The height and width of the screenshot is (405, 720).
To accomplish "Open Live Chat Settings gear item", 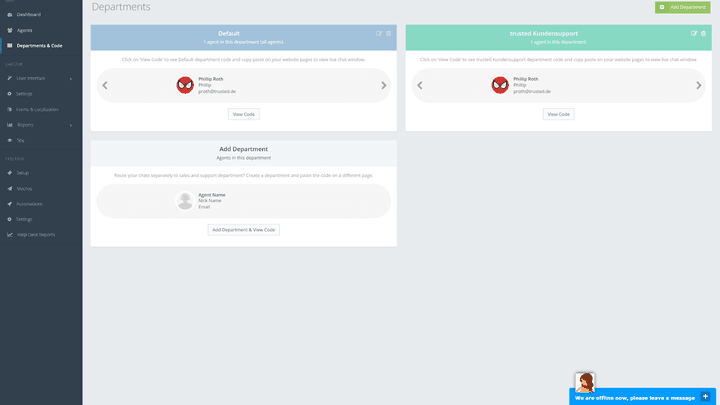I will 20,94.
